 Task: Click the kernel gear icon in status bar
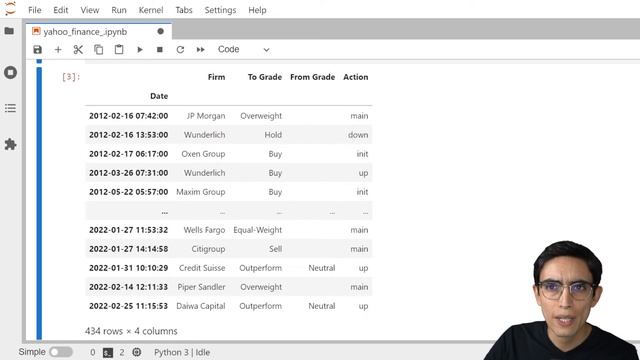point(137,352)
